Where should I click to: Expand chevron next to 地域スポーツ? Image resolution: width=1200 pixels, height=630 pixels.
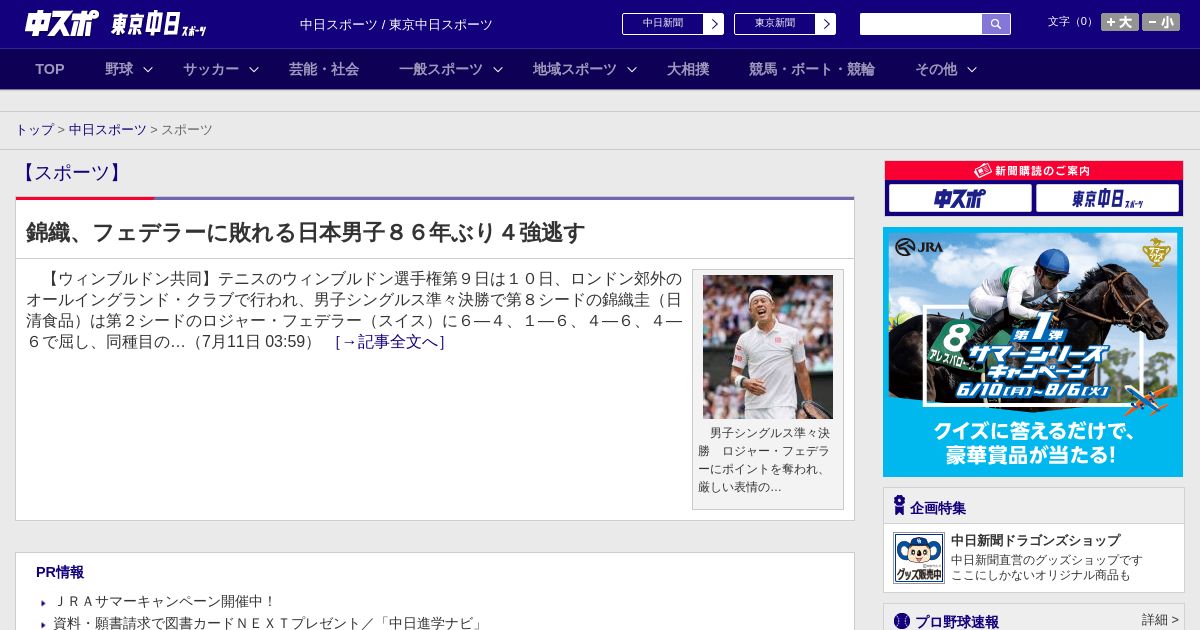click(x=632, y=70)
